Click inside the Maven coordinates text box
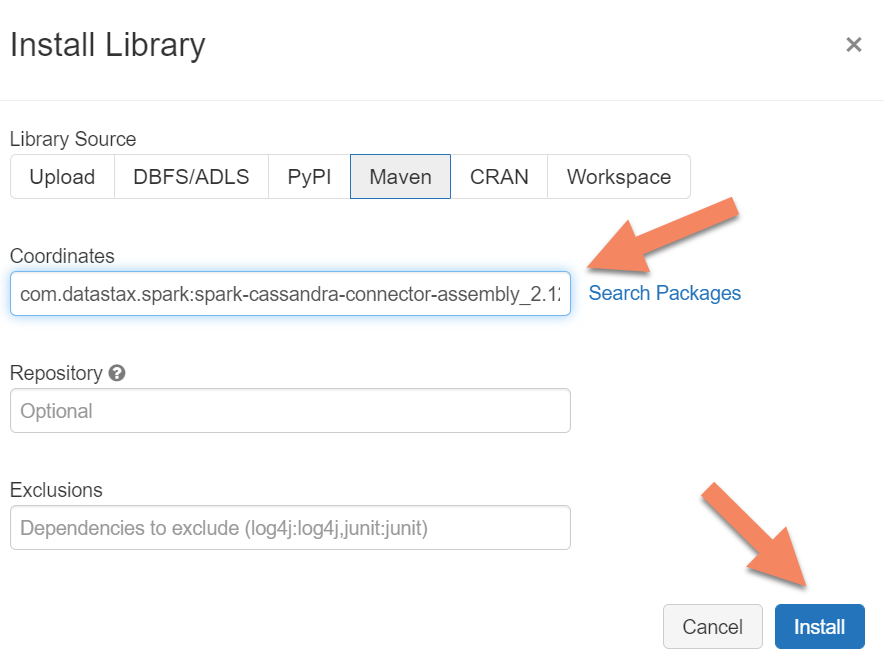The image size is (884, 671). point(290,293)
